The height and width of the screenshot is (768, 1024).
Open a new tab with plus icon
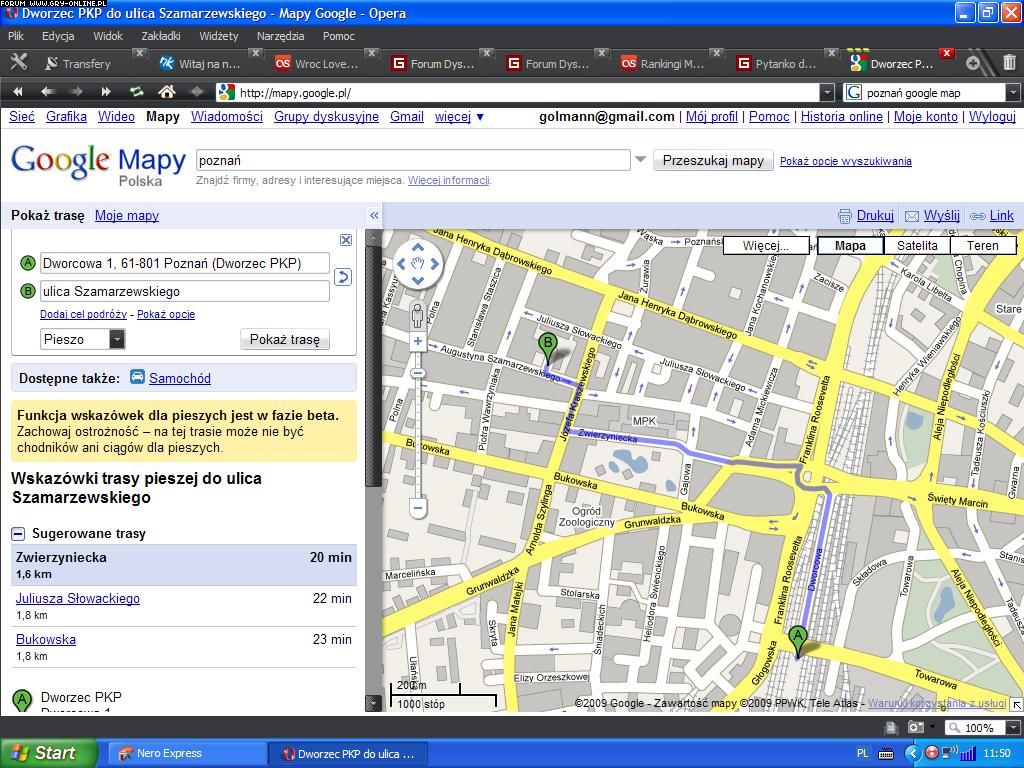tap(973, 63)
